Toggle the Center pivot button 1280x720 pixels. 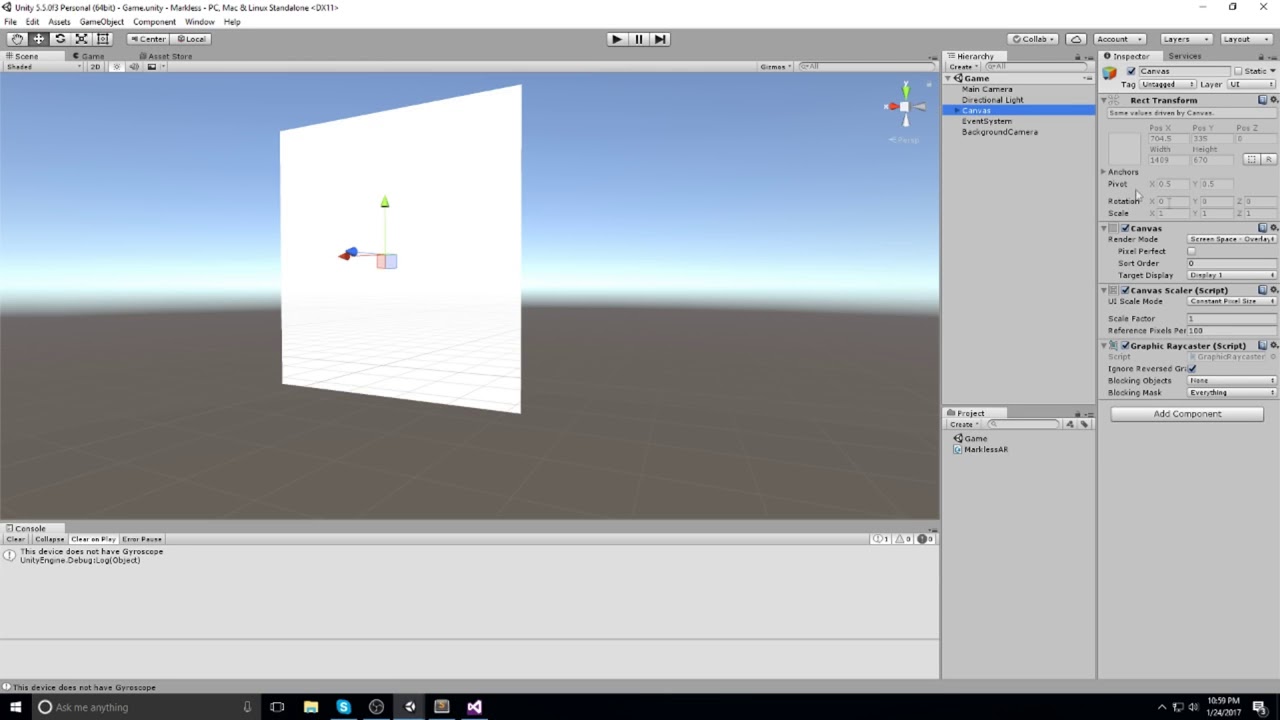(x=147, y=39)
